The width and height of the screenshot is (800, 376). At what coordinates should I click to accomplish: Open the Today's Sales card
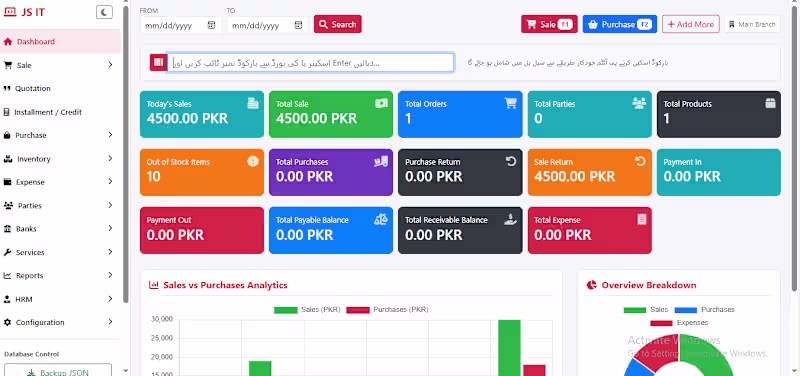point(202,114)
